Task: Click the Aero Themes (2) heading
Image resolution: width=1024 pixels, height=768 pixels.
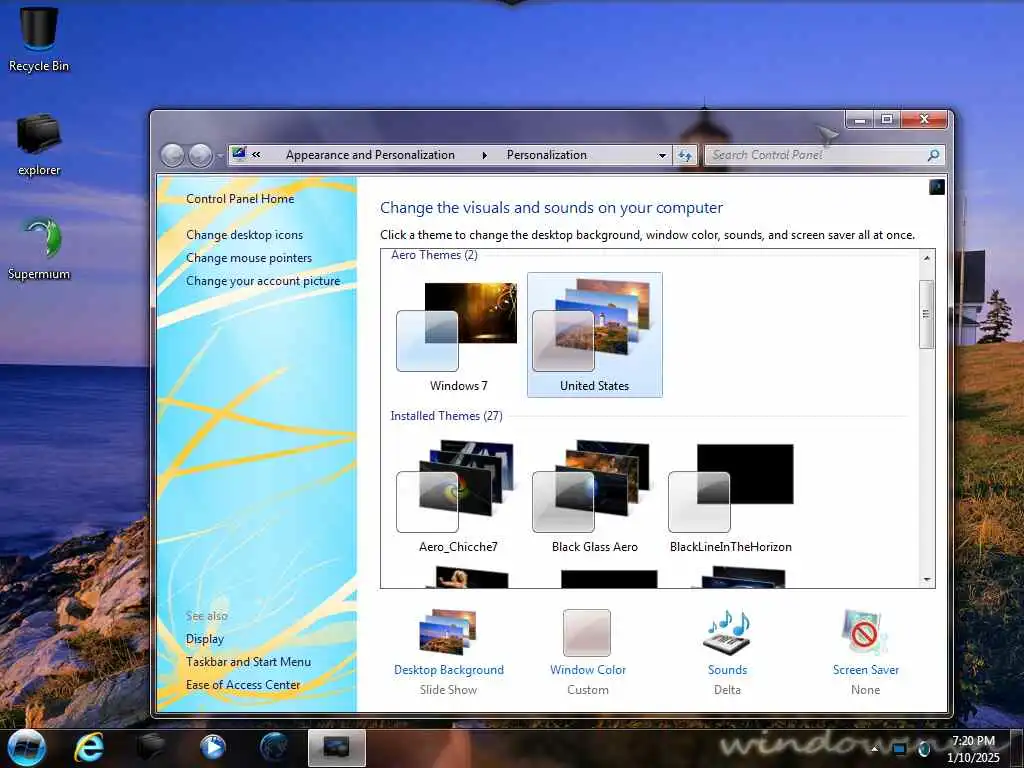Action: 434,255
